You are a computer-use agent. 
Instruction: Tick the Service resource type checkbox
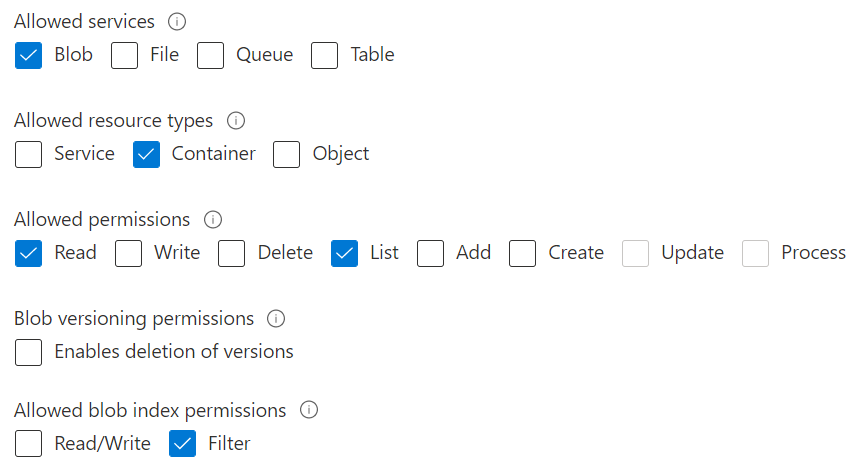pos(29,155)
